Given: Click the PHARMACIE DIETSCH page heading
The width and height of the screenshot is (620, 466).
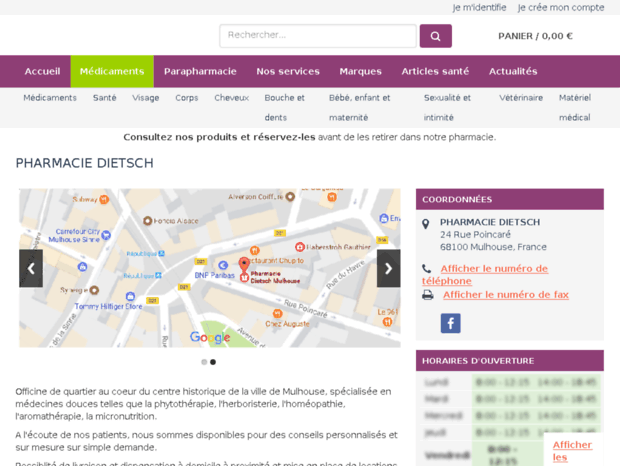Looking at the screenshot, I should click(85, 163).
